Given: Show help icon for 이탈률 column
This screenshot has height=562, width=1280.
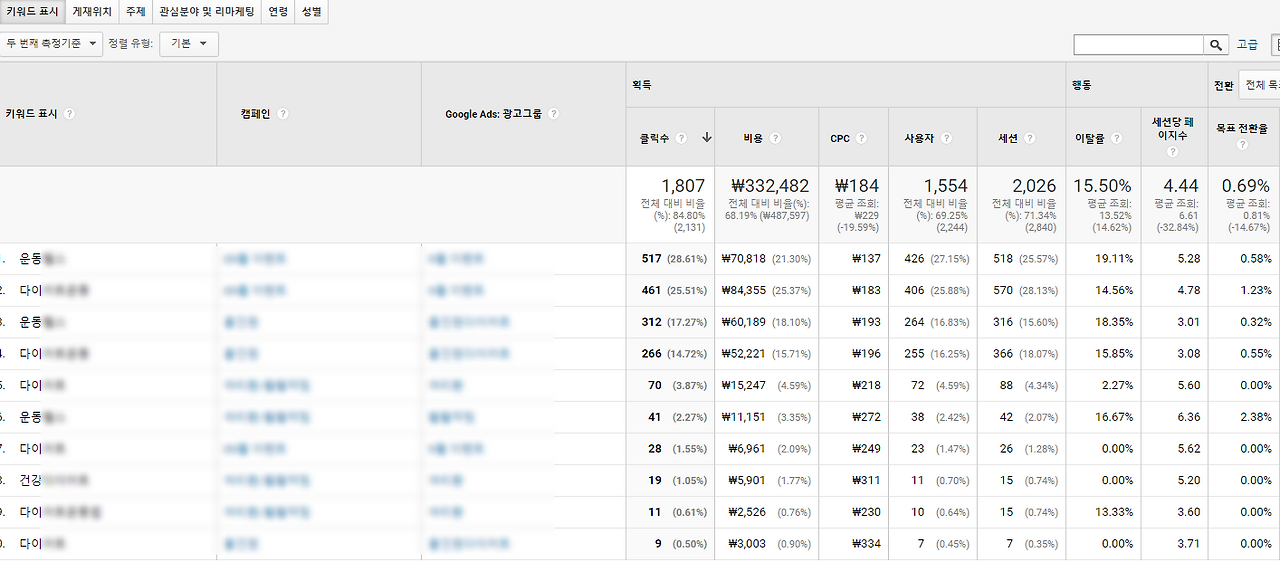Looking at the screenshot, I should [x=1117, y=138].
